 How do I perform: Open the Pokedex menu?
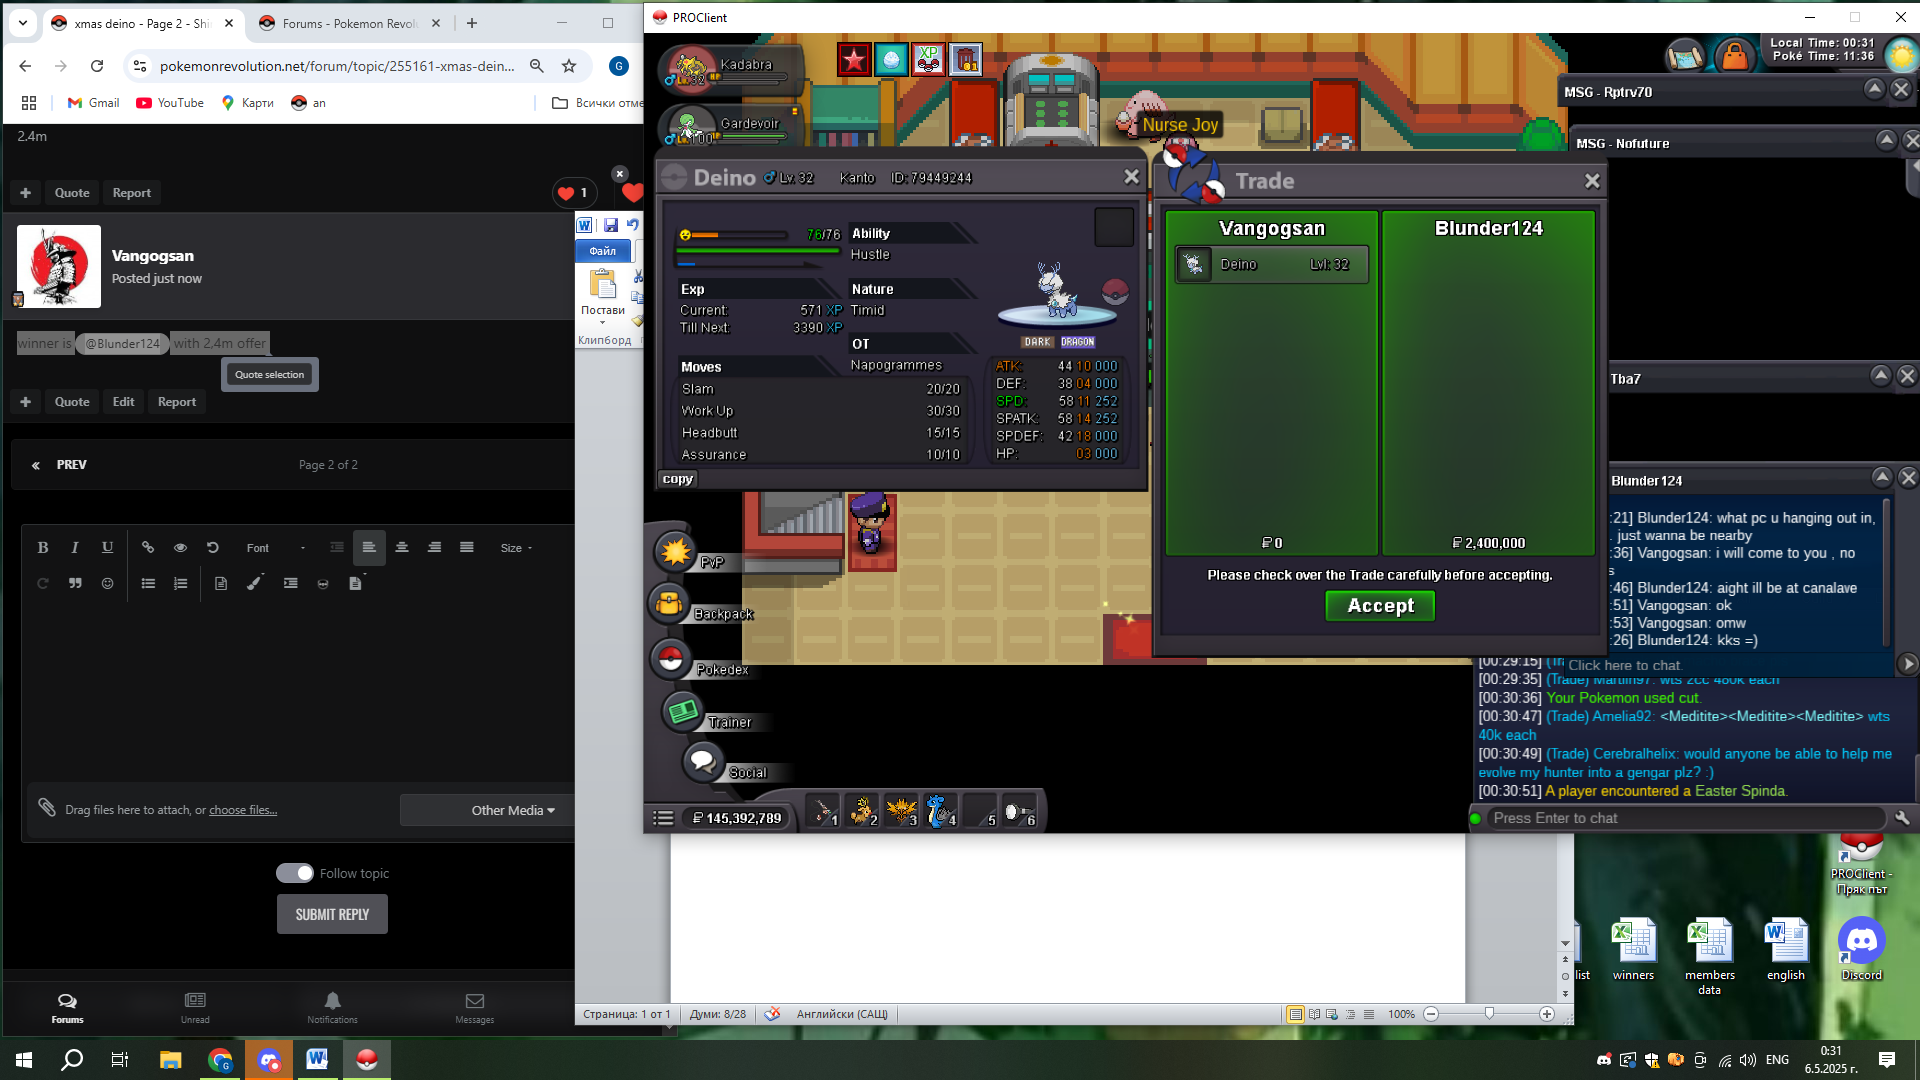click(670, 659)
